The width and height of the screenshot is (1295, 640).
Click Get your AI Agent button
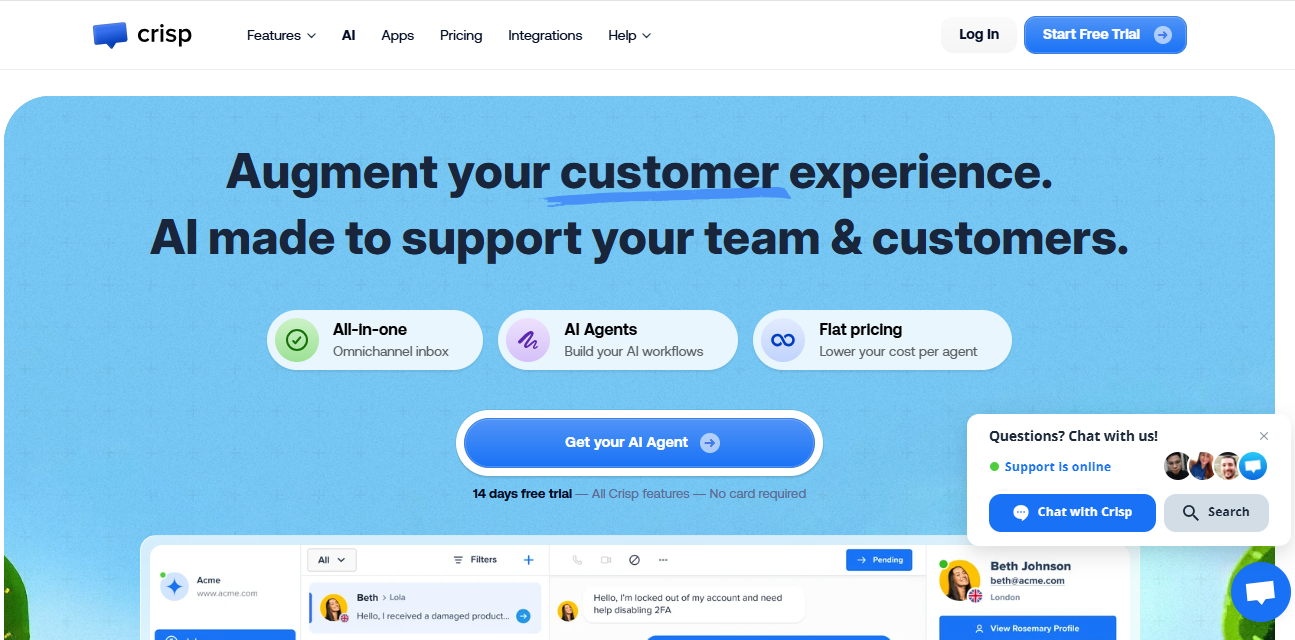pyautogui.click(x=640, y=443)
